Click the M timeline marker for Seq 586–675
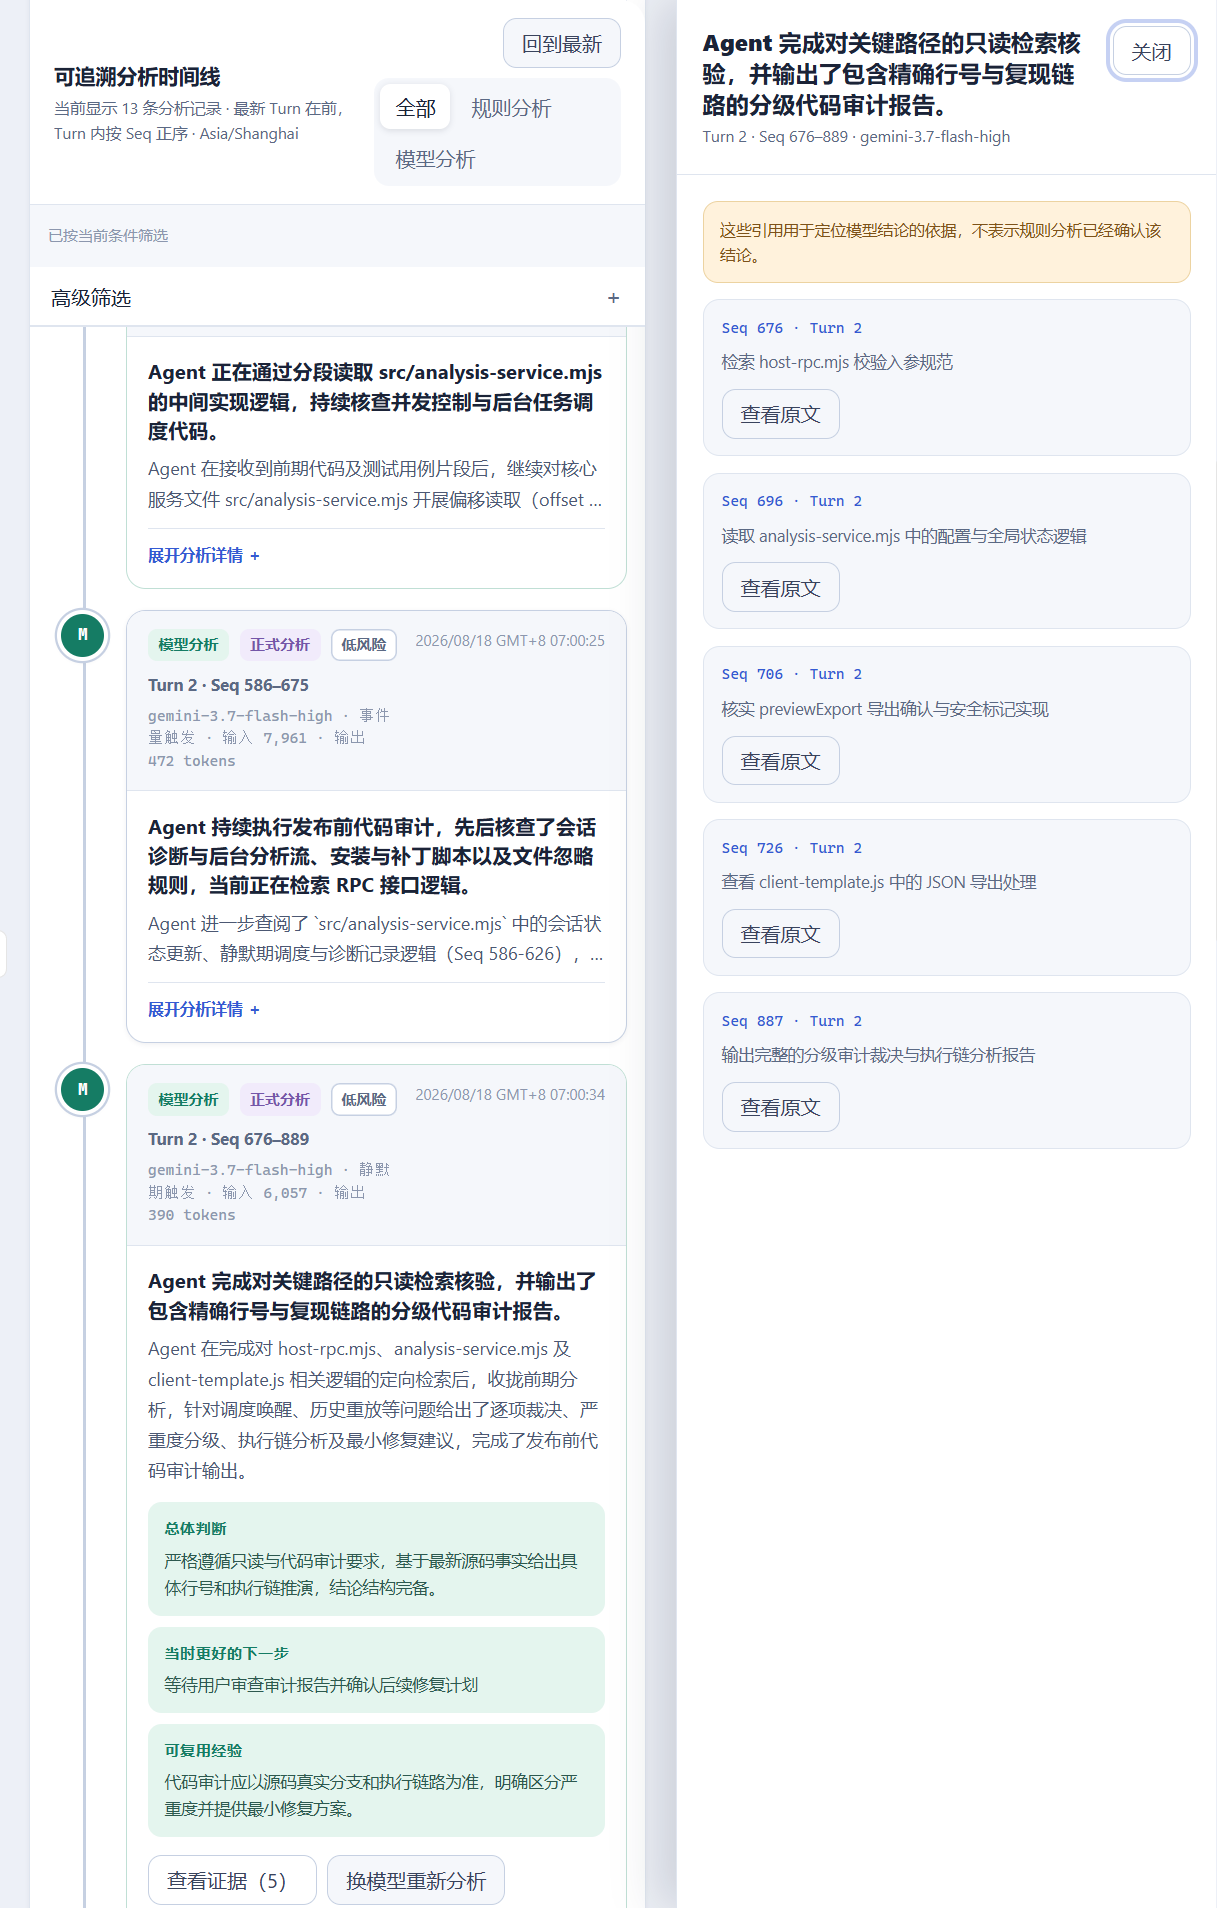The height and width of the screenshot is (1908, 1217). pyautogui.click(x=83, y=635)
